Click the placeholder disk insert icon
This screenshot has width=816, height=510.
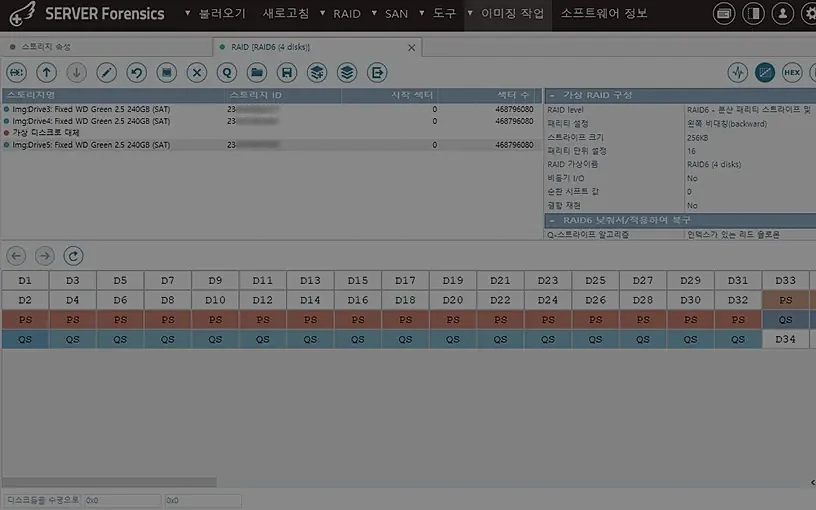(17, 72)
